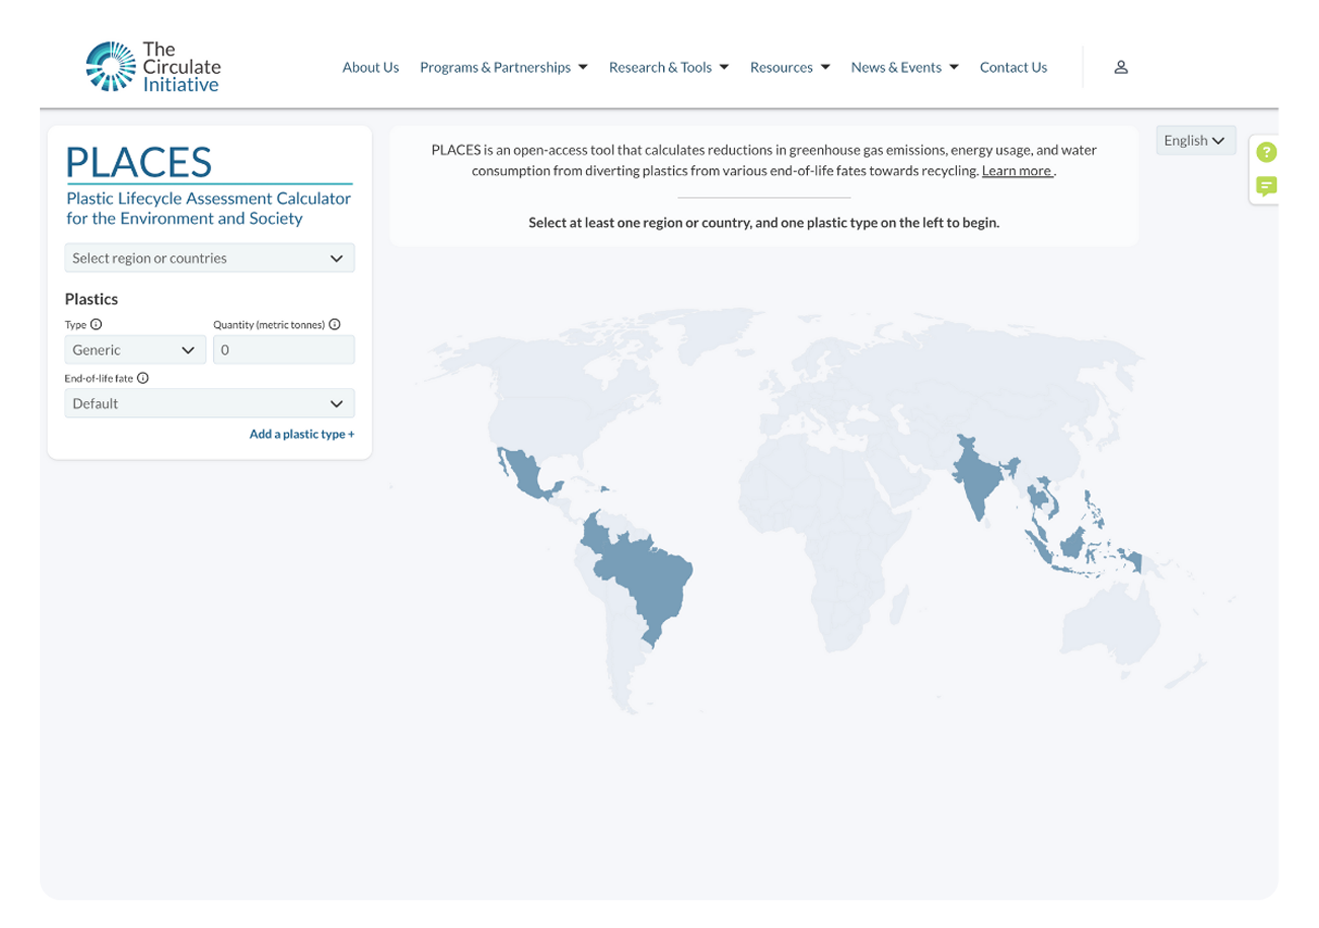
Task: Click Add a plastic type +
Action: pyautogui.click(x=301, y=434)
